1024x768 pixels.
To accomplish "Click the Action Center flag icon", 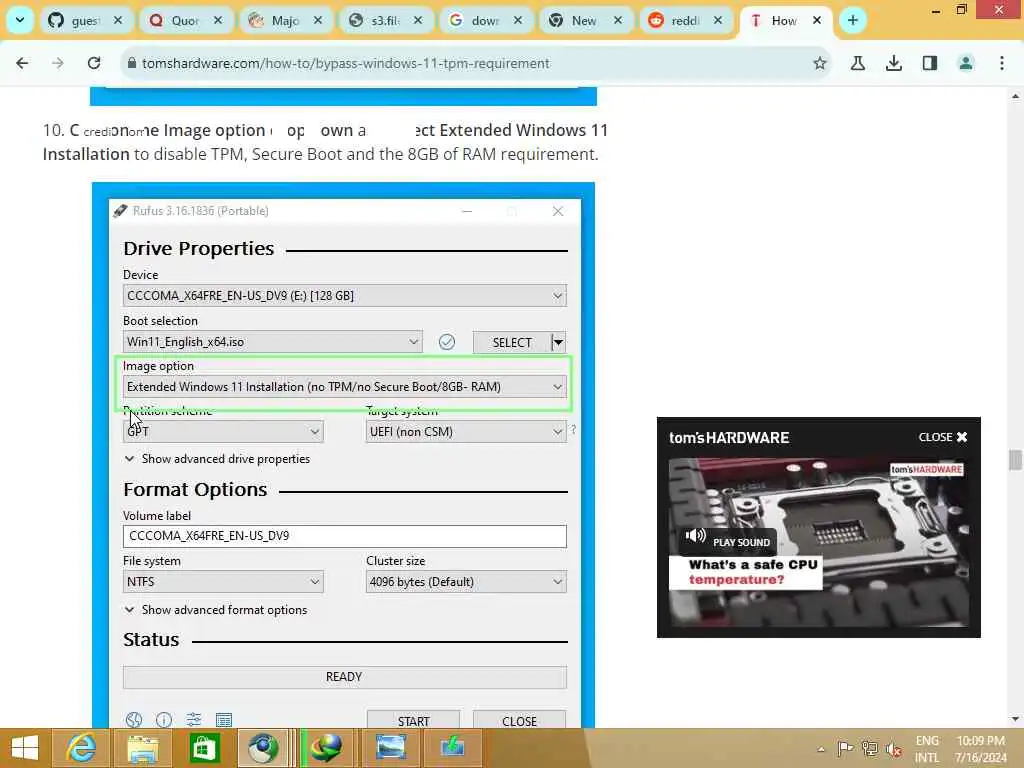I will 845,748.
